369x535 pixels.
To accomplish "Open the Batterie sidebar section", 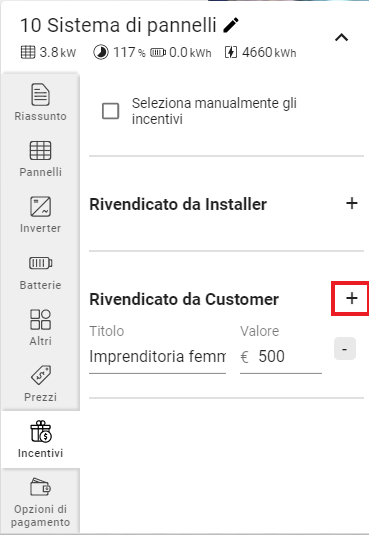I will point(40,271).
